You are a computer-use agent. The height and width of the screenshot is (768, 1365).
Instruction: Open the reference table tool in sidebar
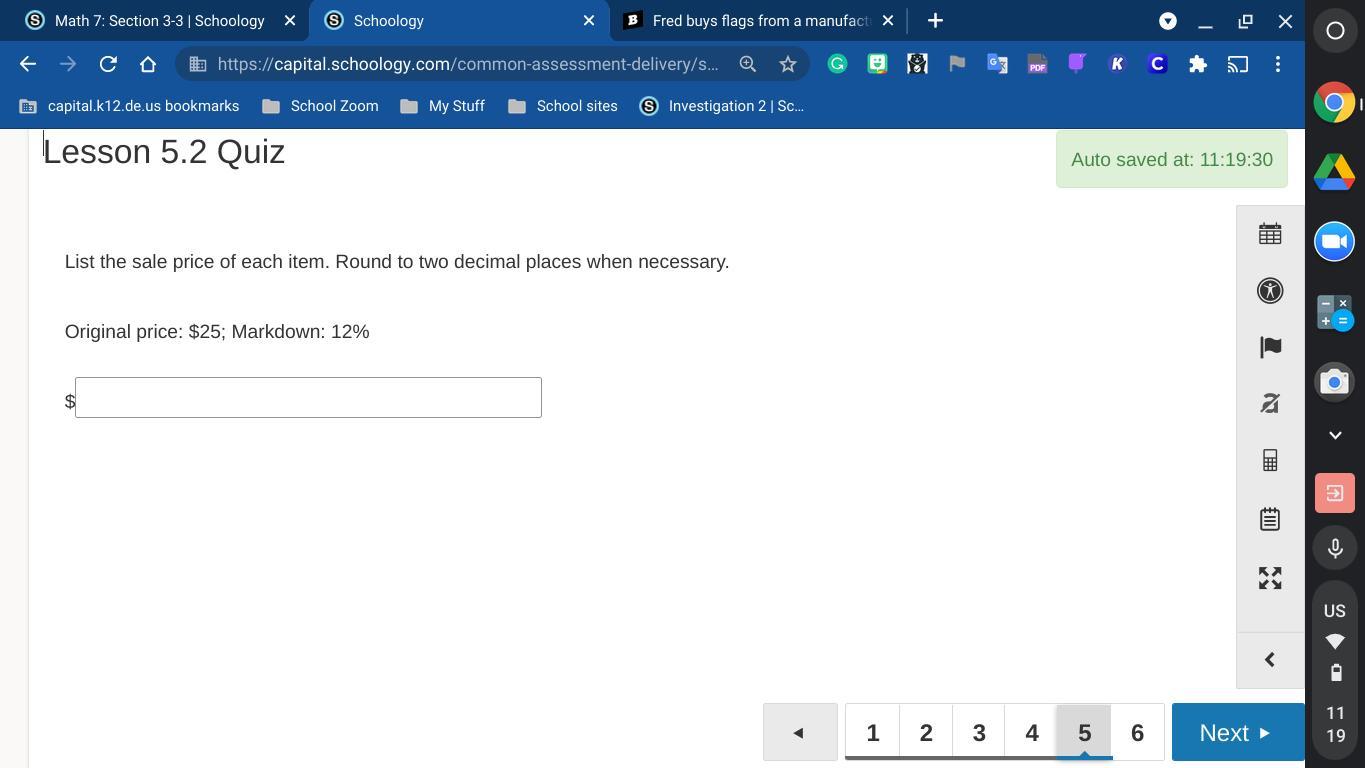point(1270,234)
